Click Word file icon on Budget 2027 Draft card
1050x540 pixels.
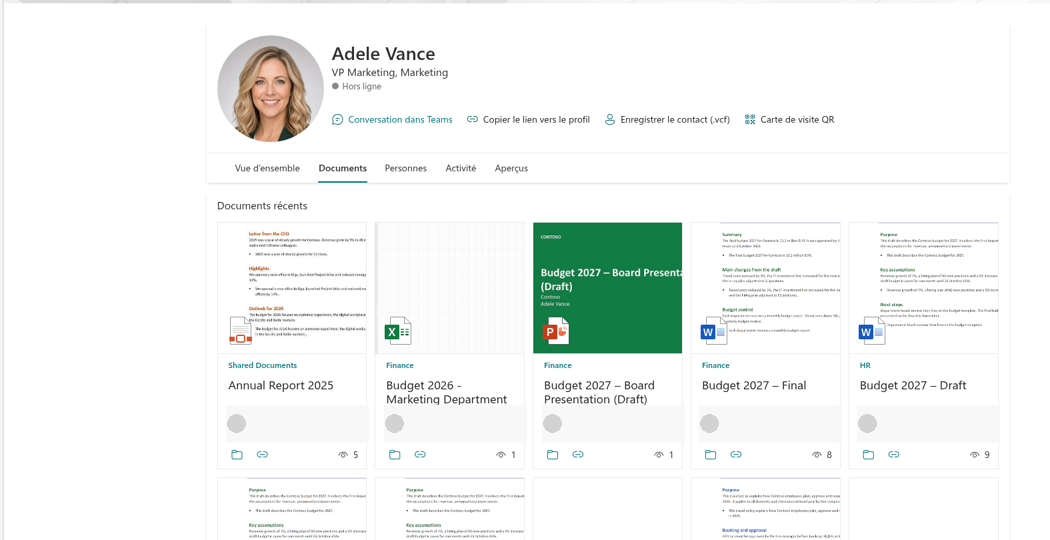[871, 331]
